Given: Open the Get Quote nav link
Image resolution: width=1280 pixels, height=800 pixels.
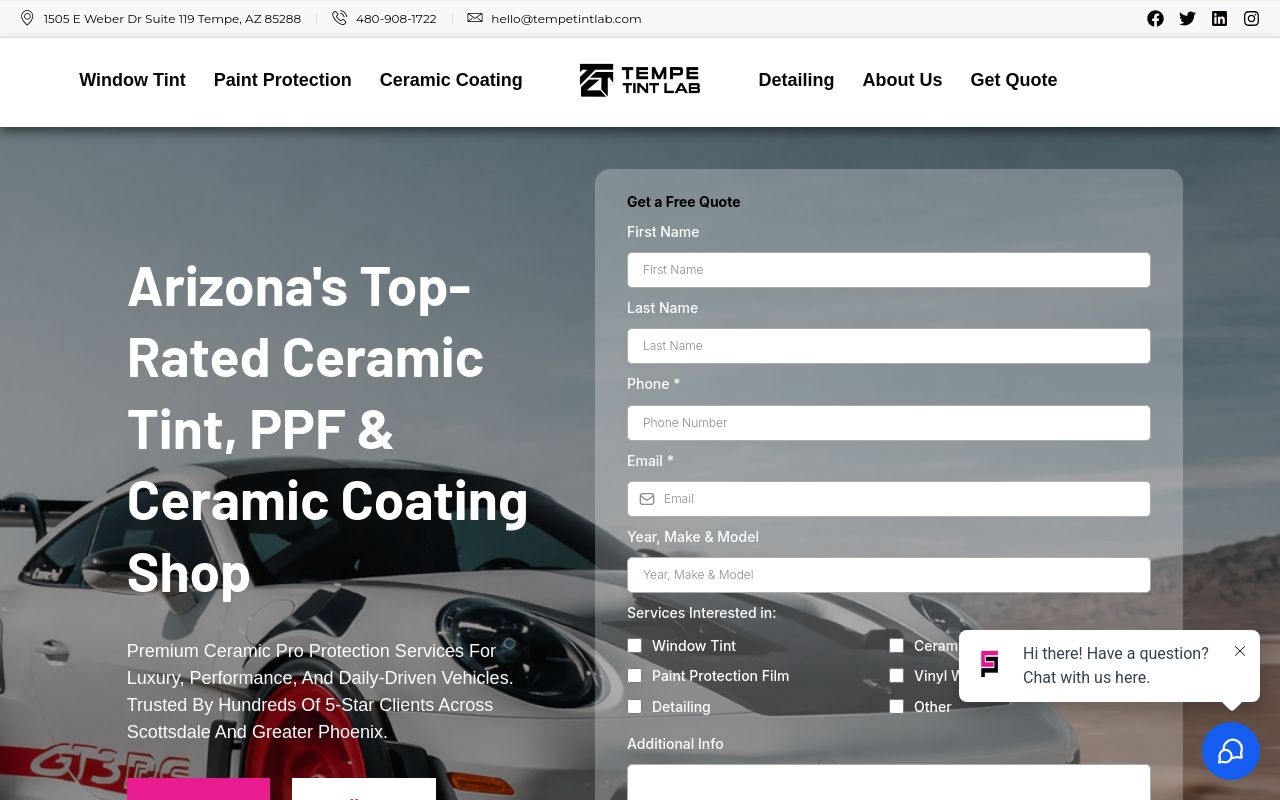Looking at the screenshot, I should coord(1013,80).
